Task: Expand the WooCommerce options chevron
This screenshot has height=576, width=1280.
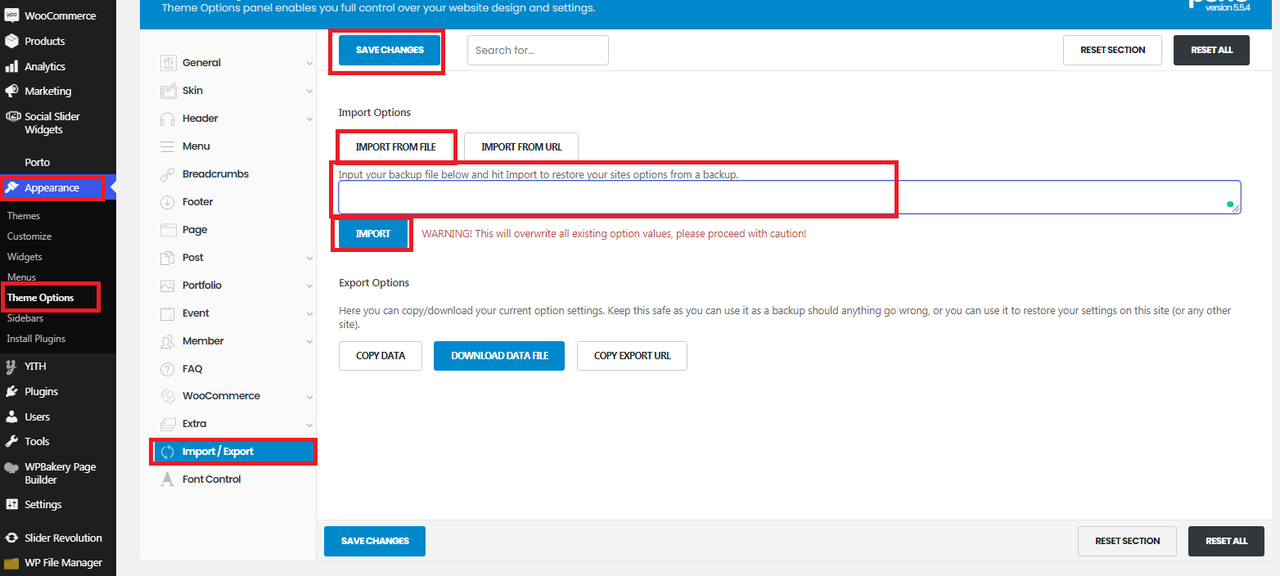Action: pos(309,397)
